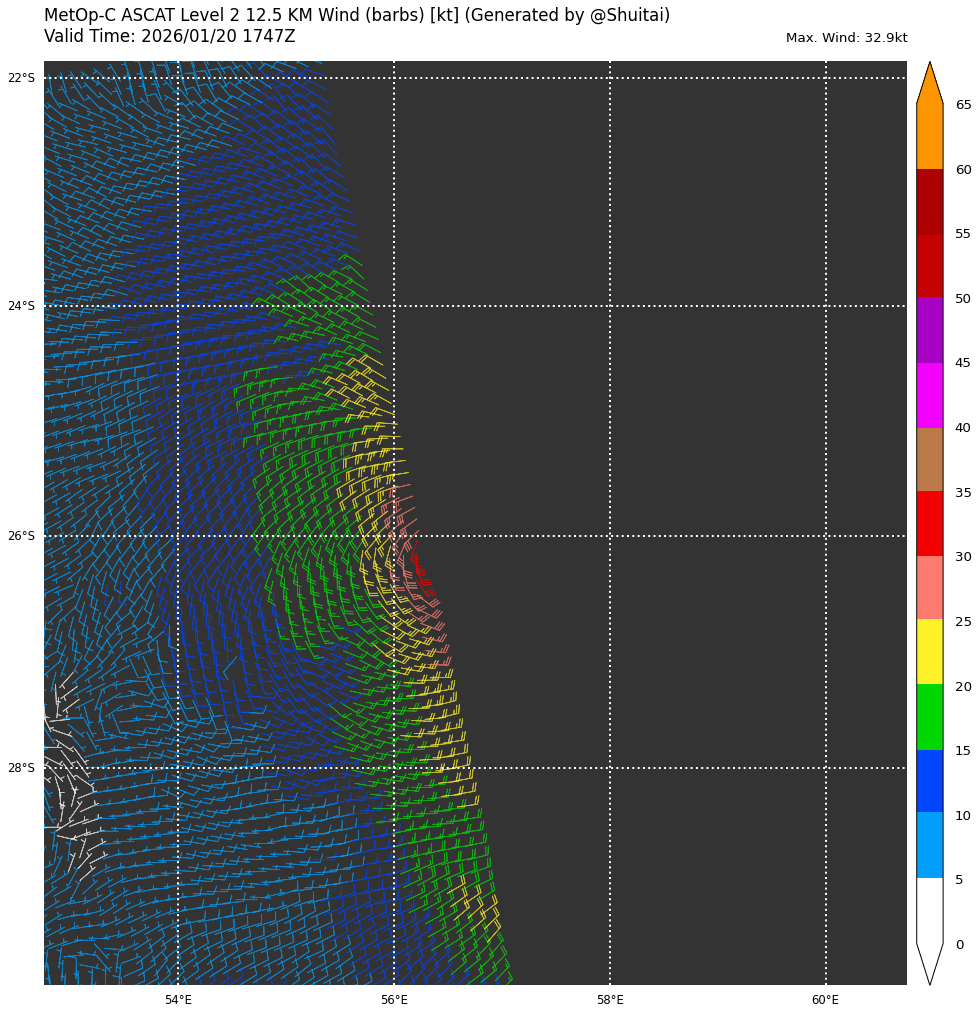The height and width of the screenshot is (1014, 979).
Task: Click the brown 35–40 kt colorbar segment
Action: [929, 459]
